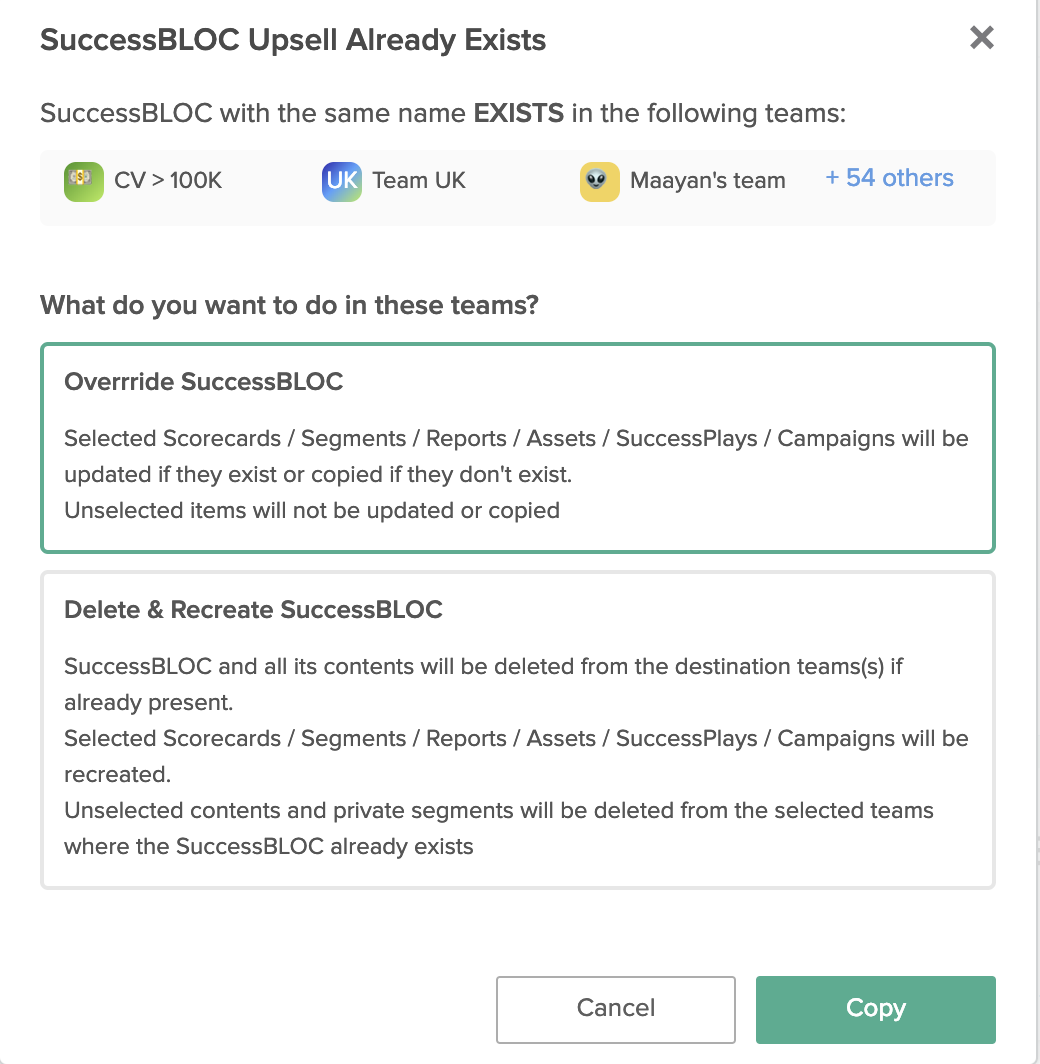The width and height of the screenshot is (1040, 1064).
Task: Click the 'Unselected contents and private segments' description
Action: point(499,828)
